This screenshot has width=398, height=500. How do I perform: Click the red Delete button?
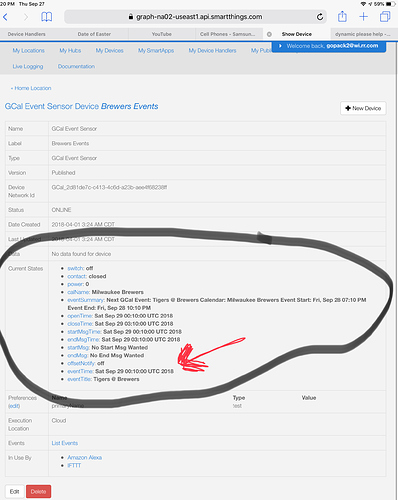pos(38,492)
